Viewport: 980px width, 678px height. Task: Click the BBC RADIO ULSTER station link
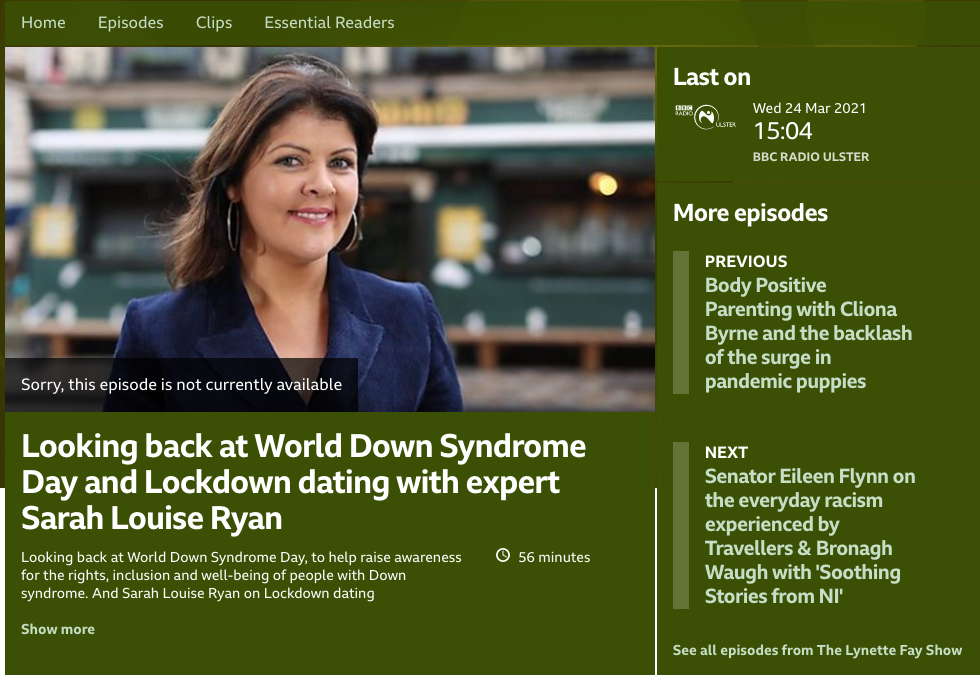click(811, 157)
